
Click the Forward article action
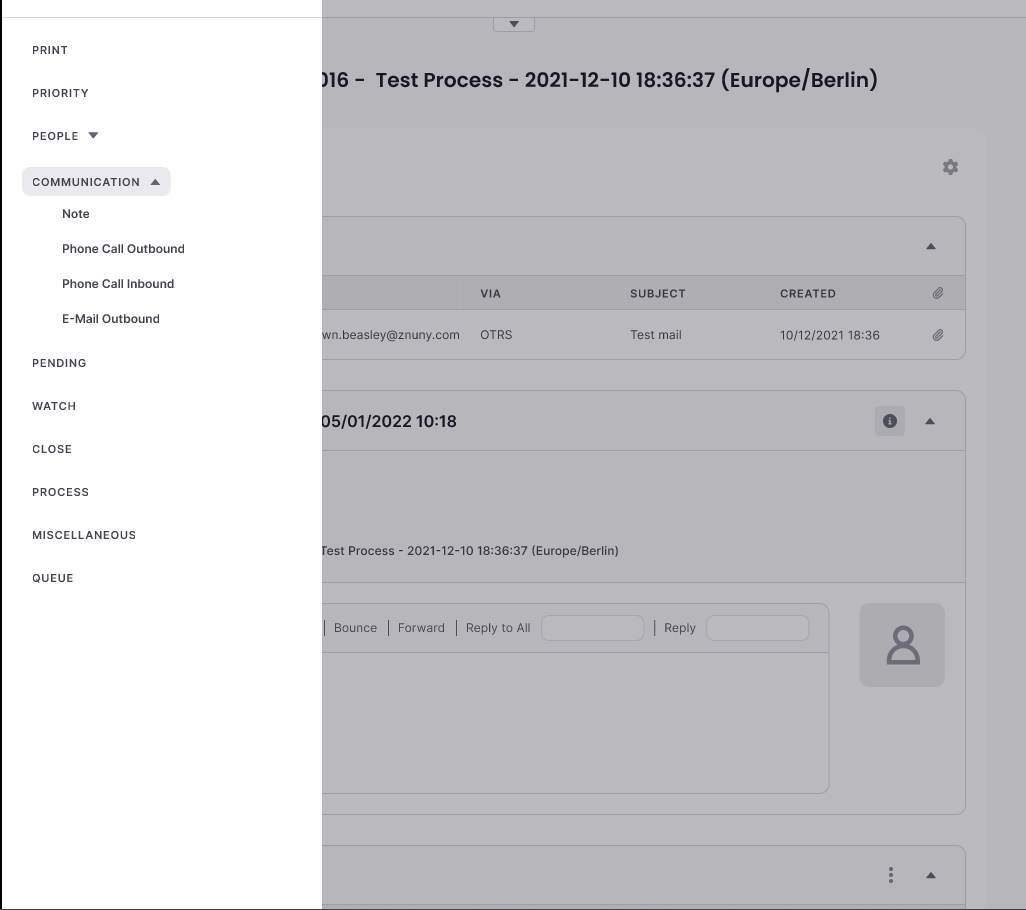421,628
